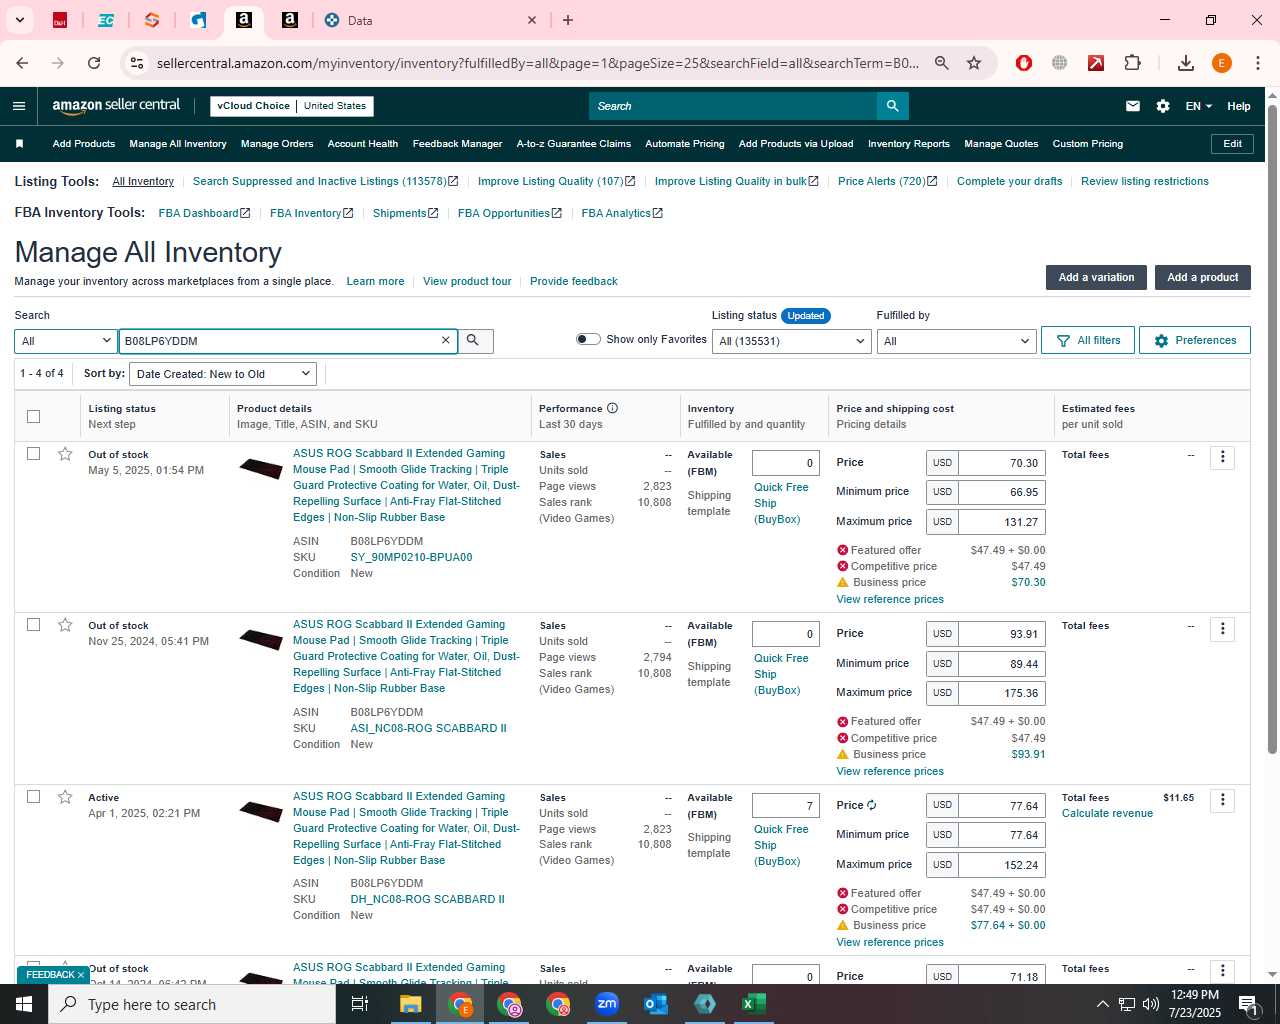Run inventory search with magnifier button
This screenshot has height=1024, width=1280.
click(x=474, y=341)
